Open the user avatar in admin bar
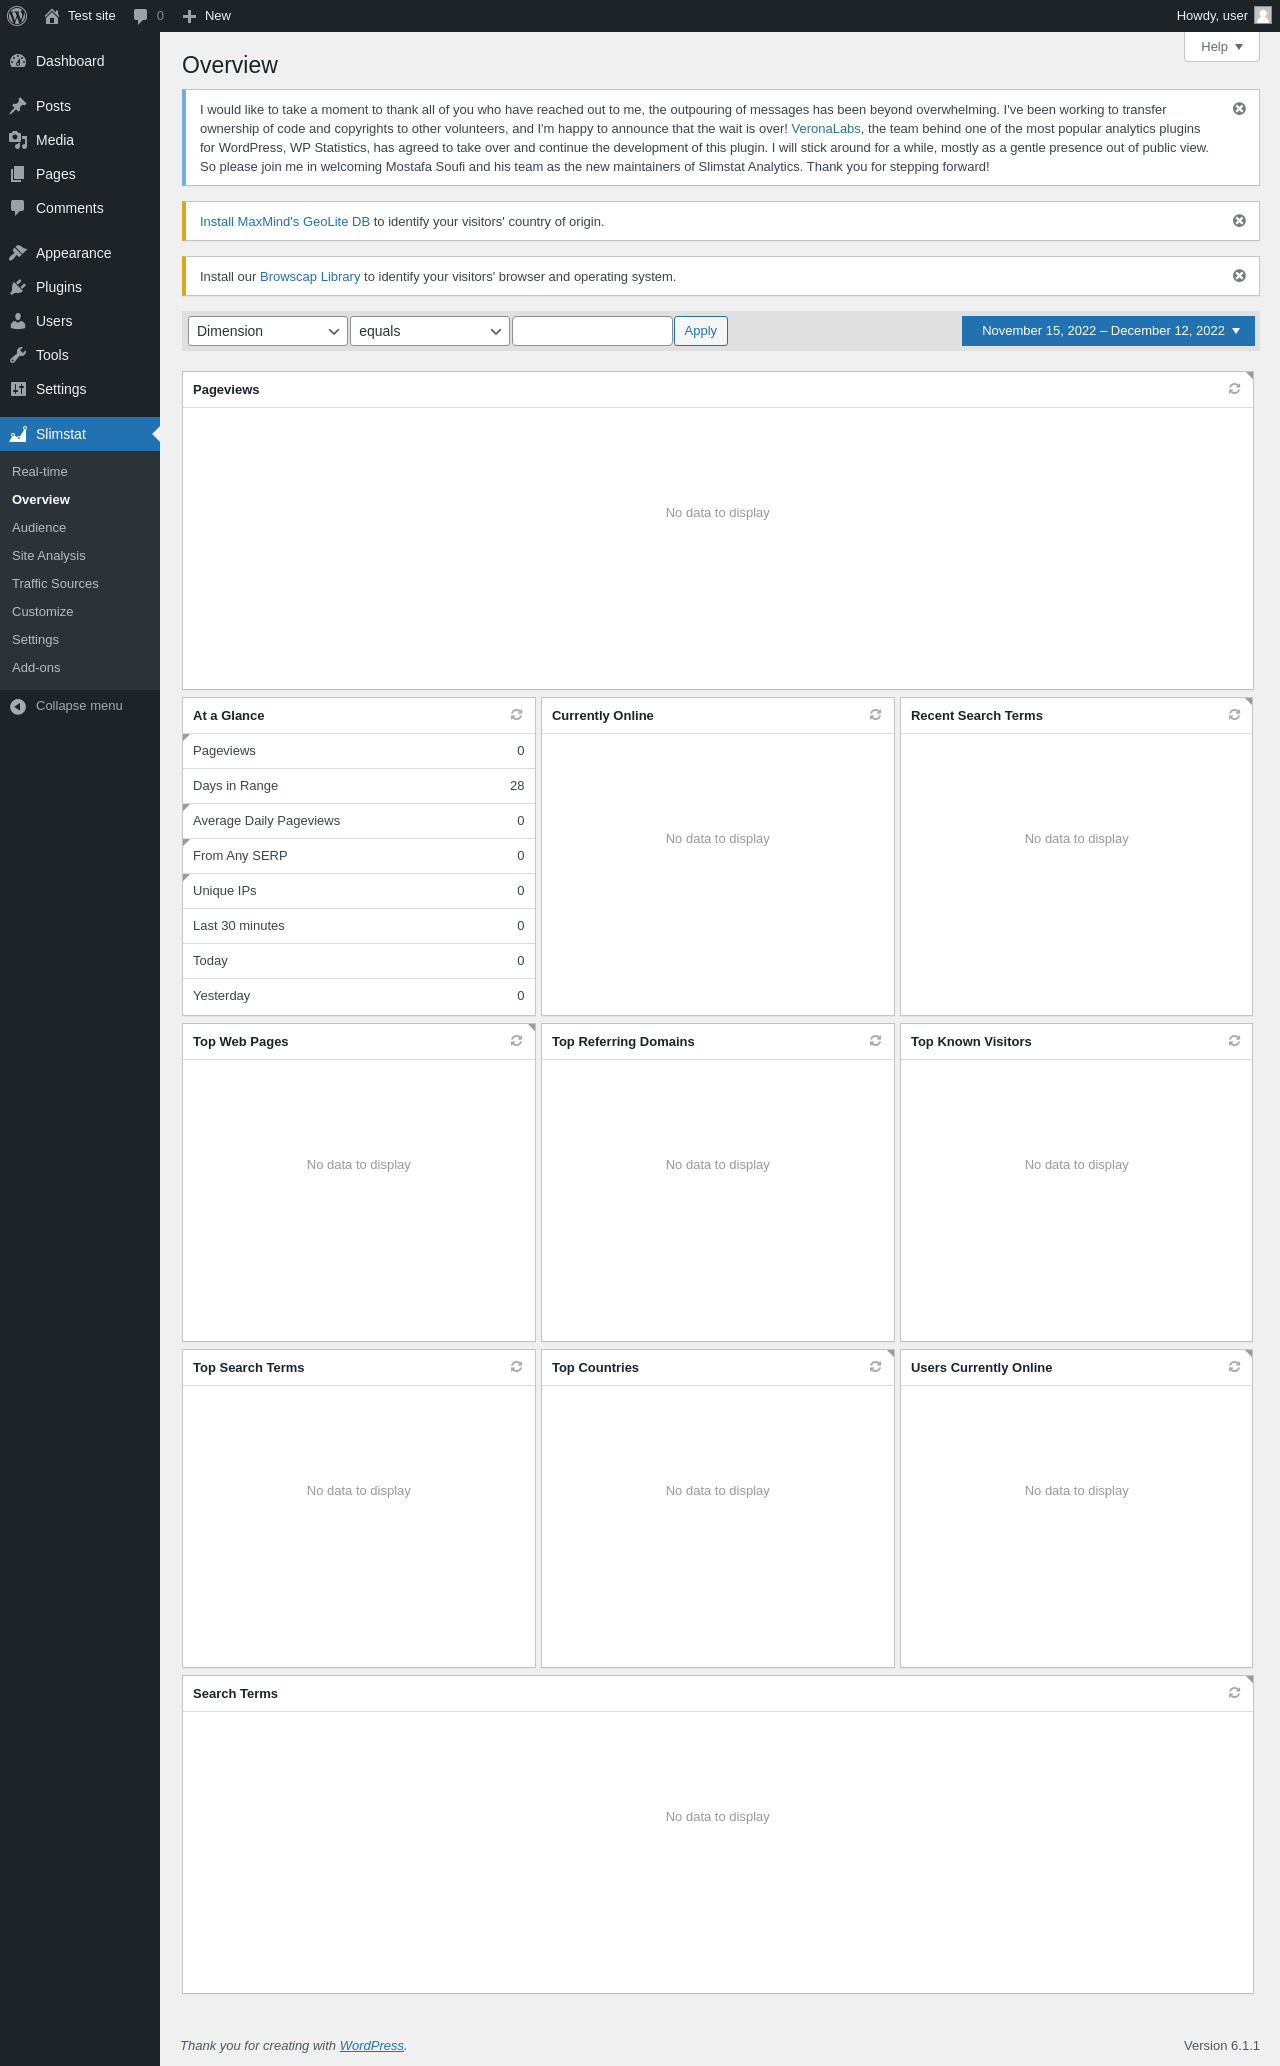This screenshot has height=2066, width=1280. (x=1263, y=16)
